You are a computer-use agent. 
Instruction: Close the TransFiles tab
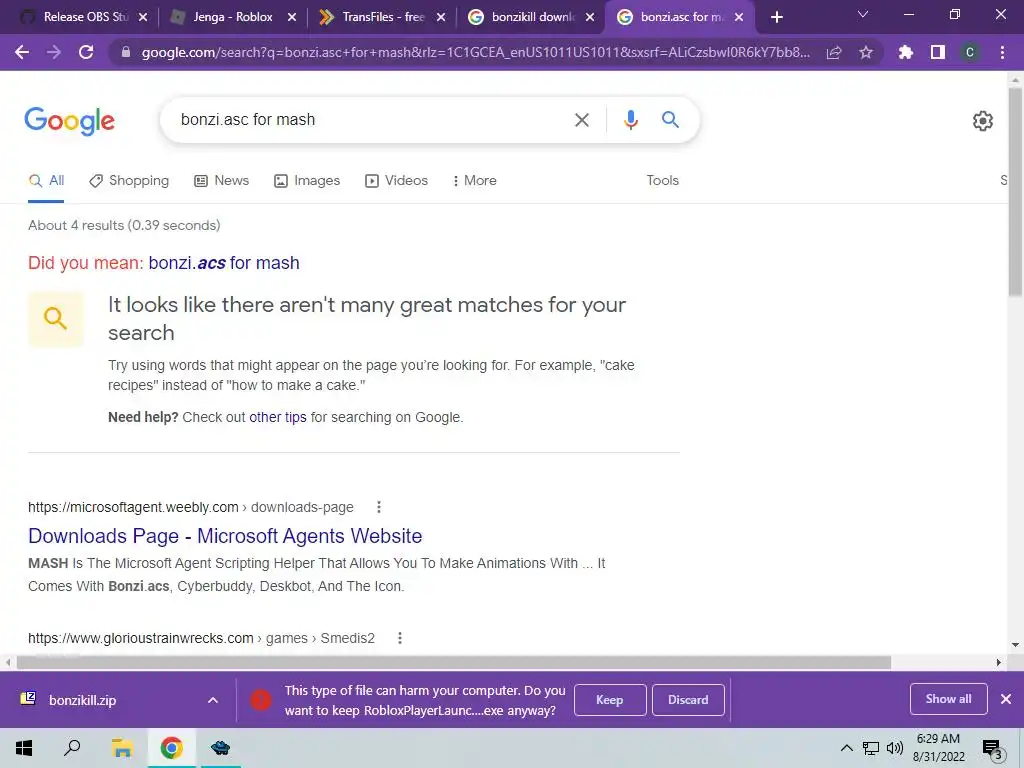[441, 18]
